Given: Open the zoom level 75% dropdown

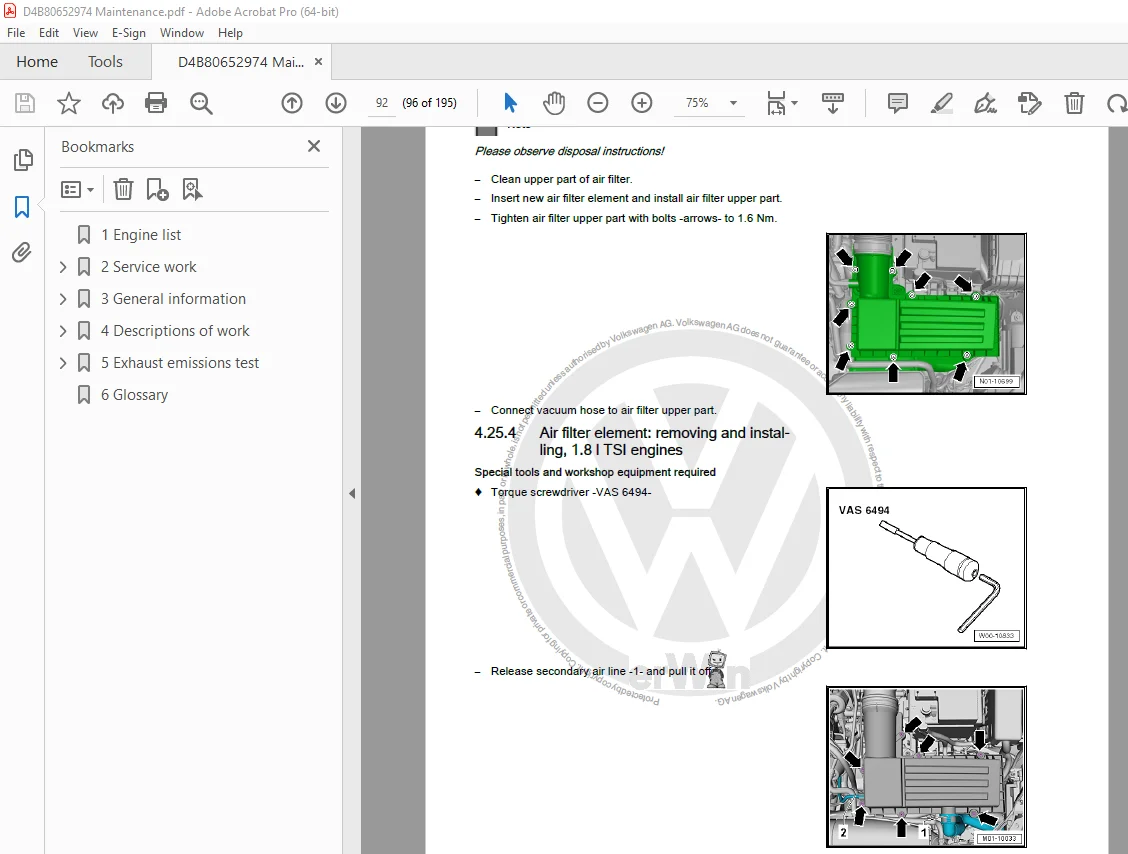Looking at the screenshot, I should point(733,103).
